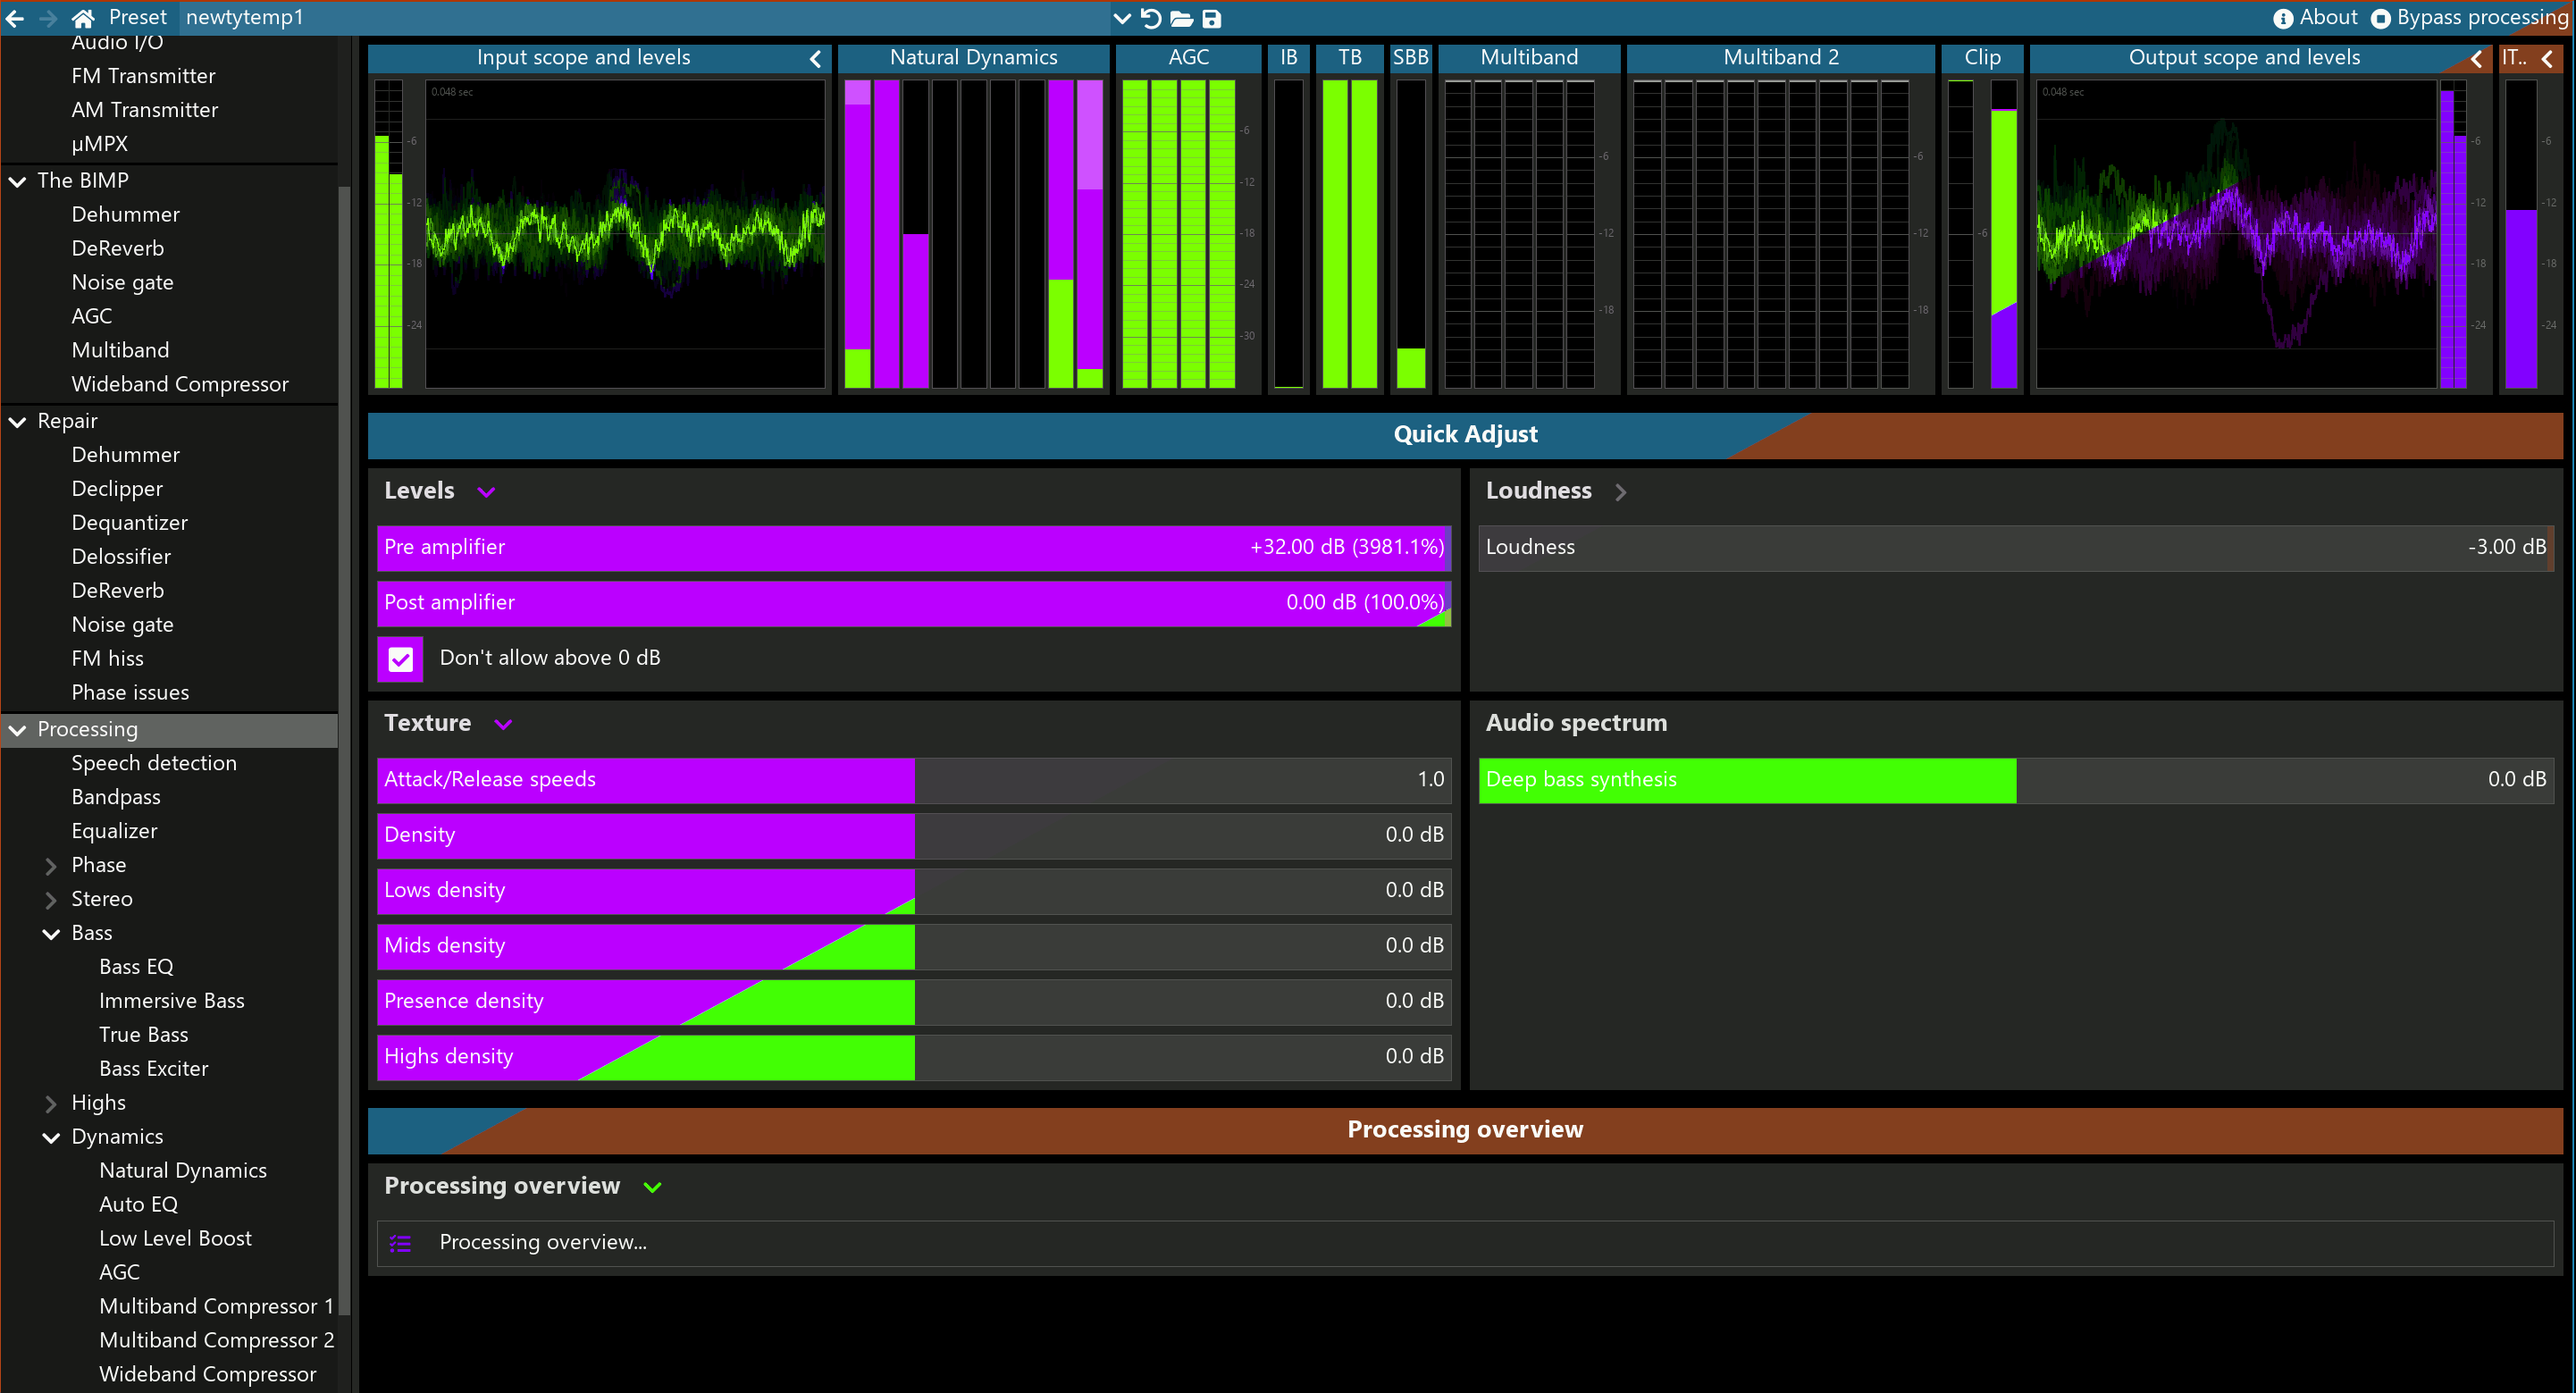Collapse the Dynamics tree item
Screen dimensions: 2576x1393
point(51,1138)
